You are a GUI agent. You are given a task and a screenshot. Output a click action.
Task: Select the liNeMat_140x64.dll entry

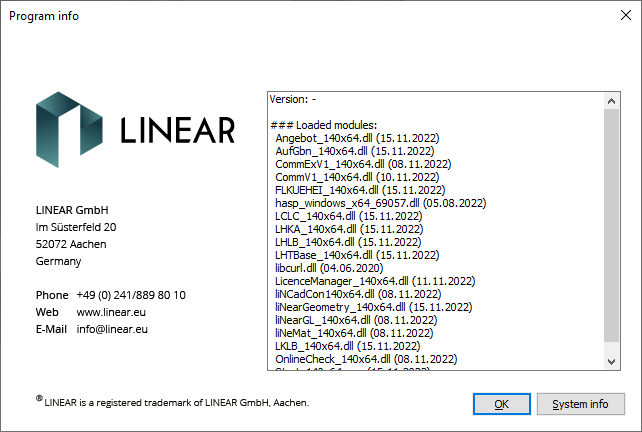click(x=354, y=333)
